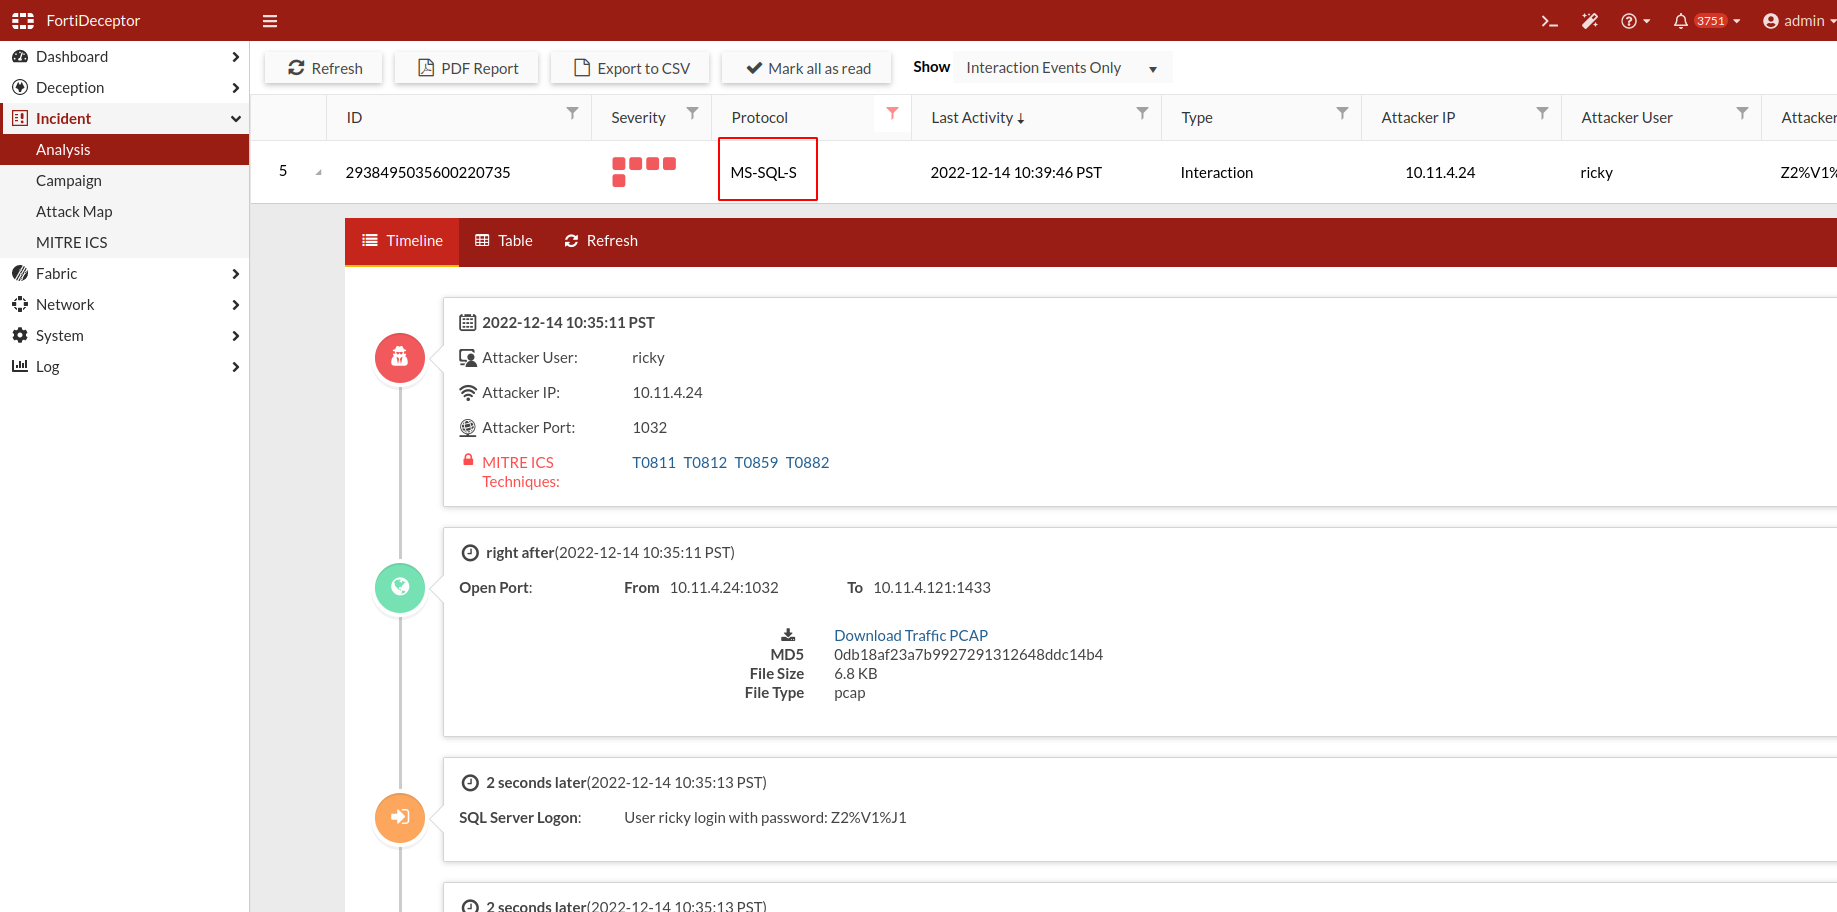
Task: Open the admin user profile icon
Action: tap(1770, 20)
